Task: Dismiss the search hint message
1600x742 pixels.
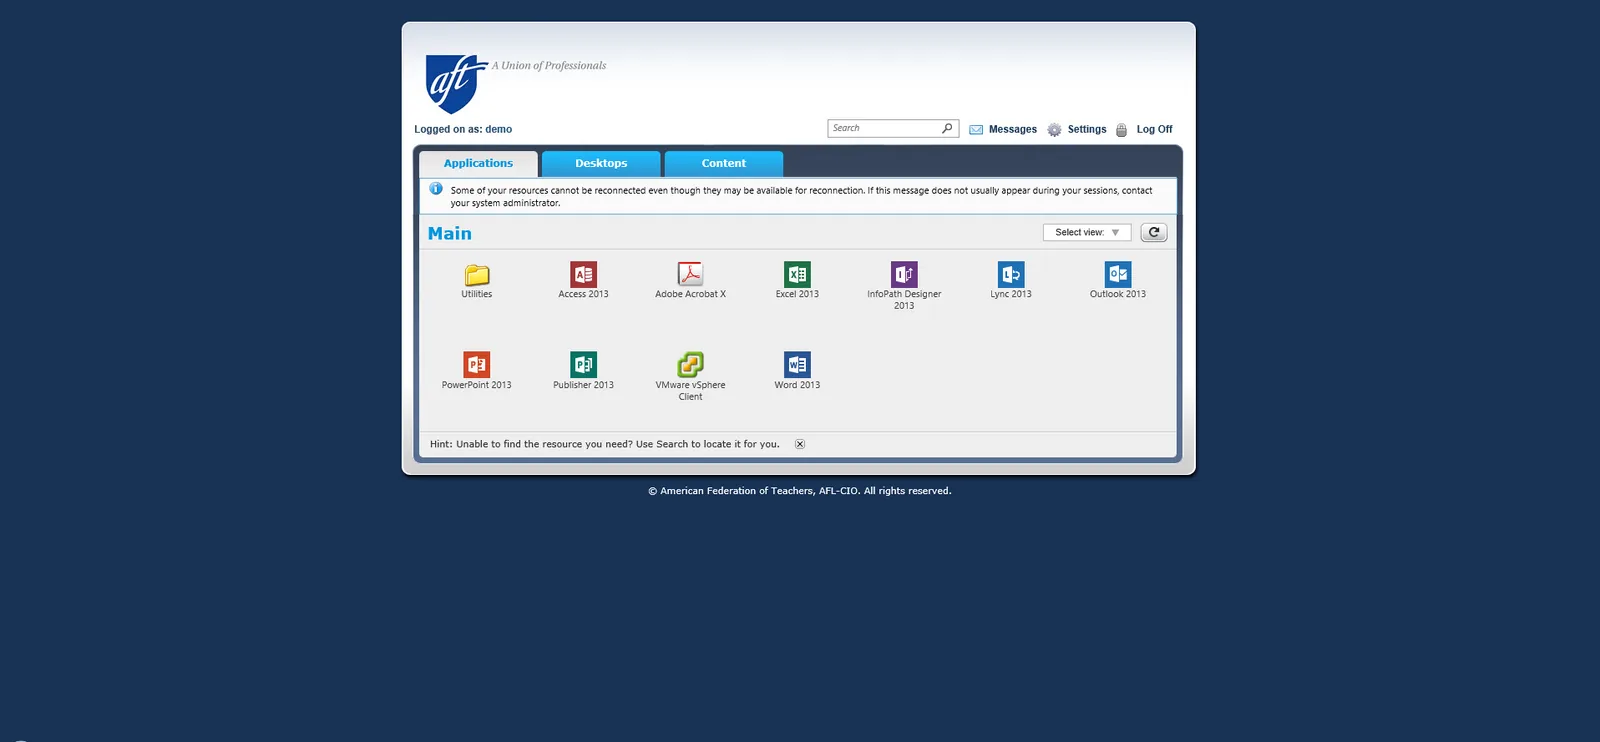Action: point(800,444)
